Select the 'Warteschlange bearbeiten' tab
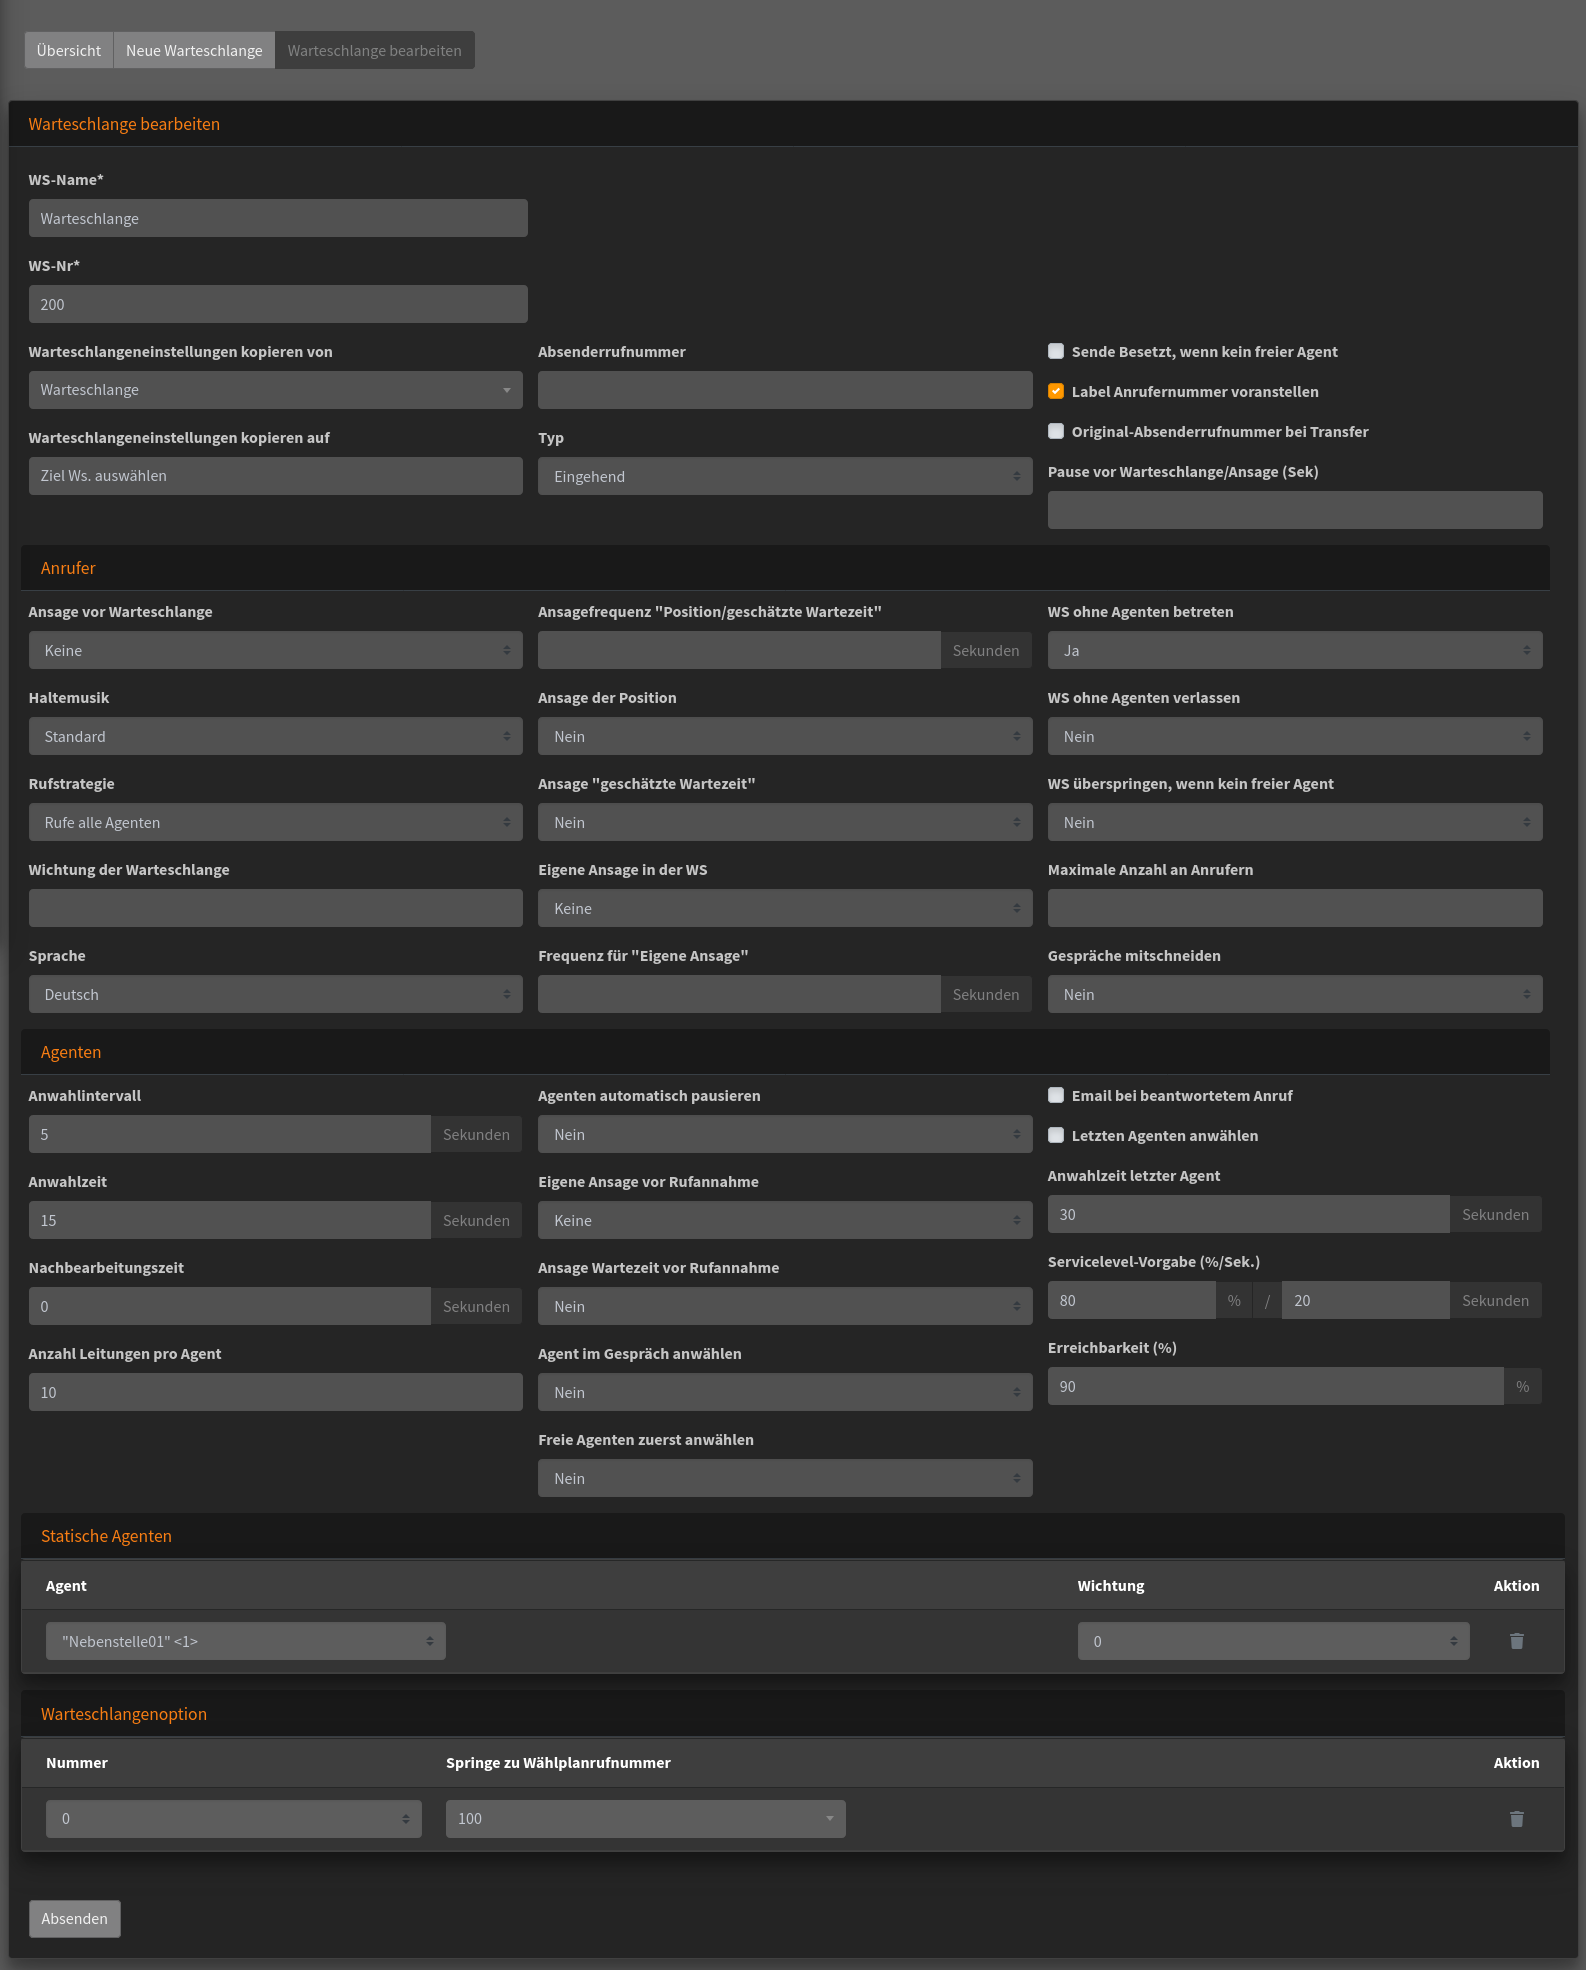This screenshot has height=1970, width=1586. [374, 50]
